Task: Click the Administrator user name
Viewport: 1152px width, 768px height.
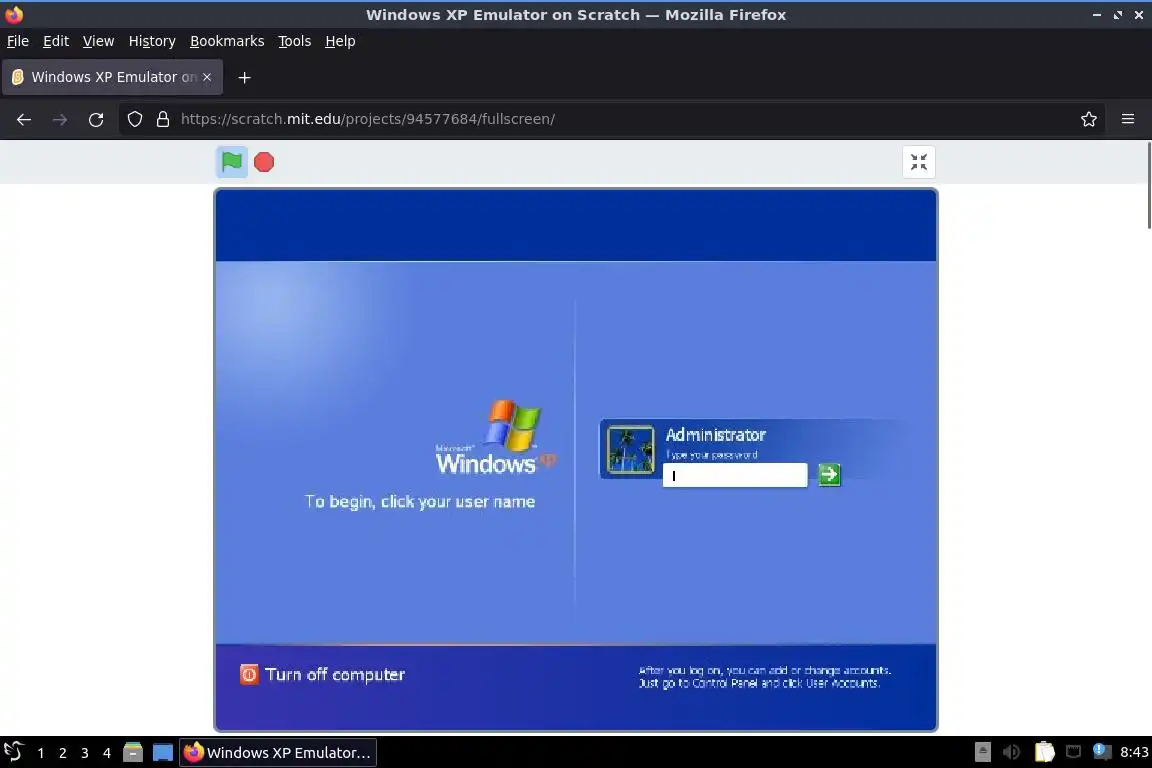Action: (x=716, y=435)
